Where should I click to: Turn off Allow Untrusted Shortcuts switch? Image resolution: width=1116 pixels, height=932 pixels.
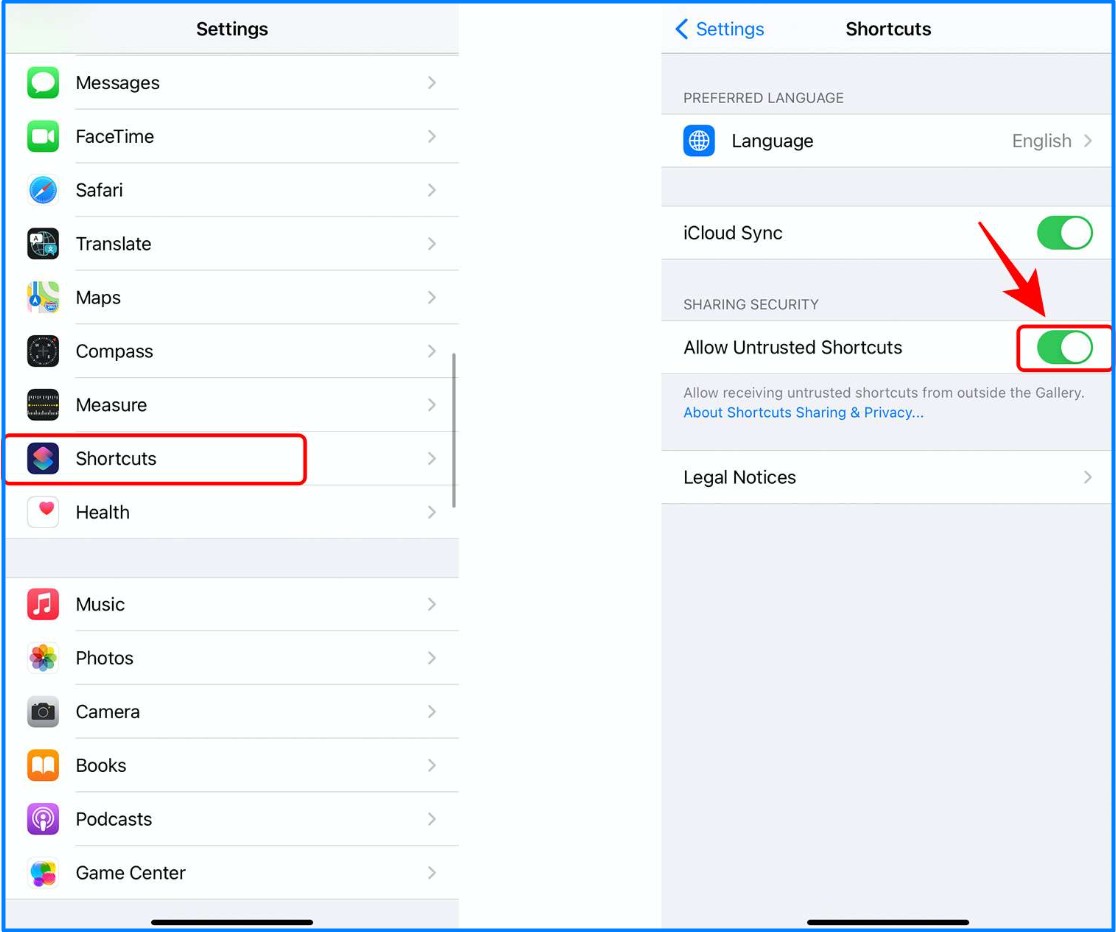click(x=1064, y=348)
